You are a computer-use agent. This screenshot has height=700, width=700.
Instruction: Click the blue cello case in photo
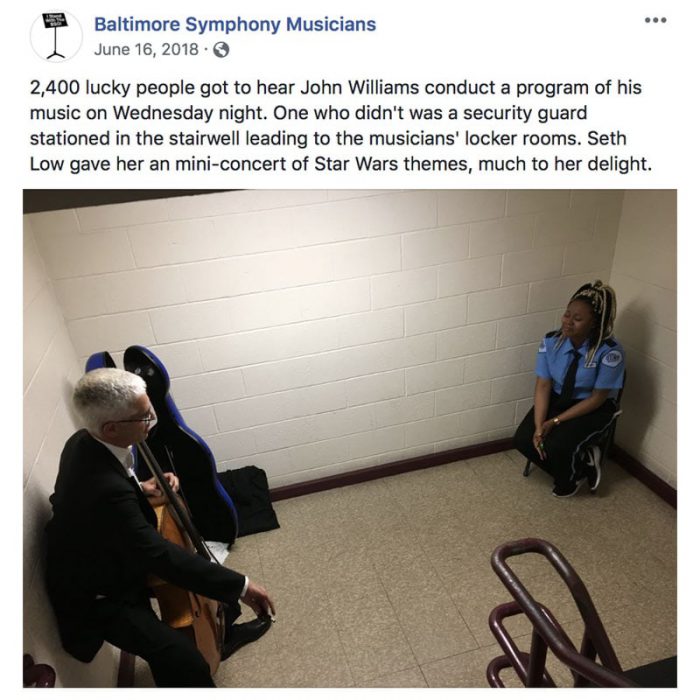click(170, 442)
